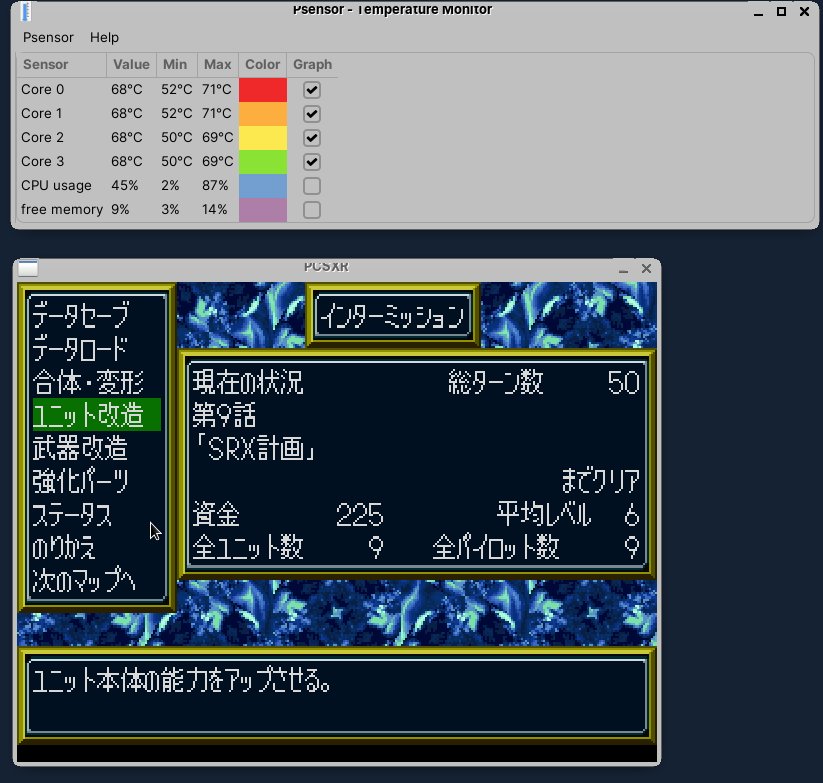Toggle graph checkbox for Core 0
823x783 pixels.
(312, 90)
